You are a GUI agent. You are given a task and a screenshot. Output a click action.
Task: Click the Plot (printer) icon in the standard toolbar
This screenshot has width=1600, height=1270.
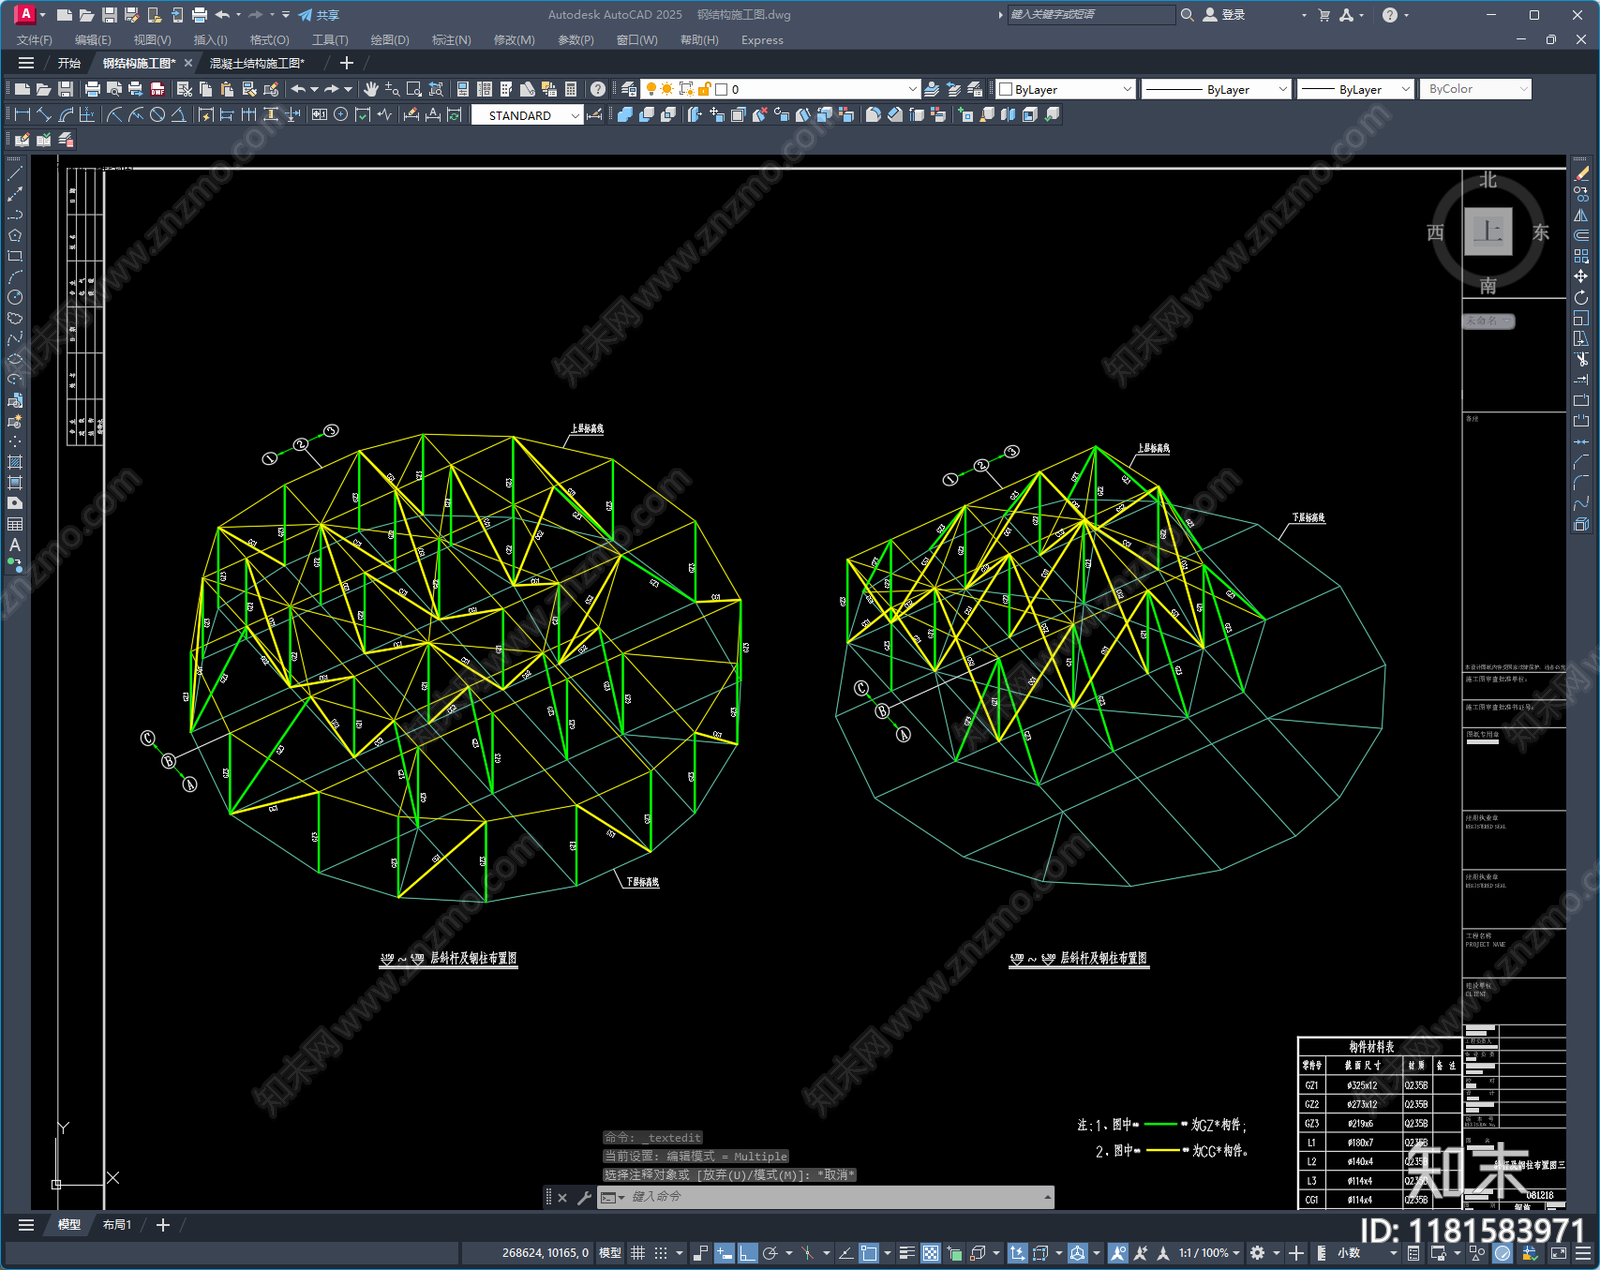click(x=92, y=89)
